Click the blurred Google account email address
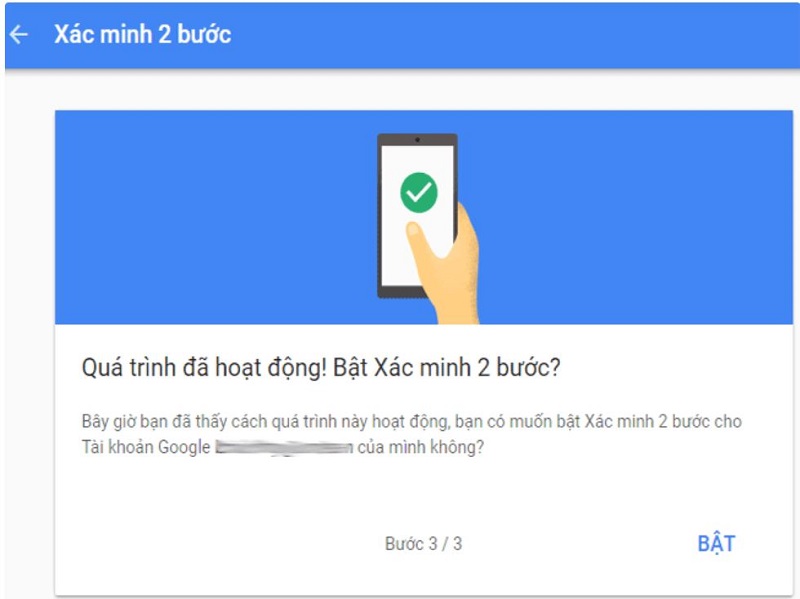 (x=284, y=447)
